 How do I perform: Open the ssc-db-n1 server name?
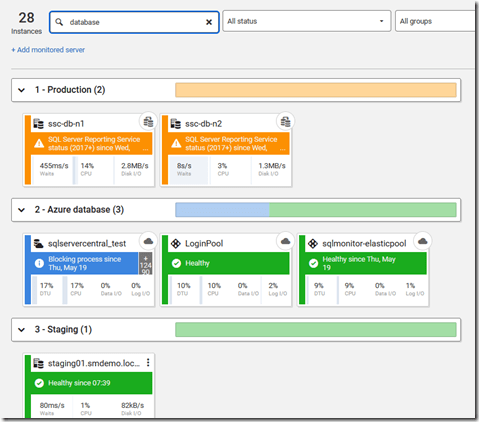66,124
